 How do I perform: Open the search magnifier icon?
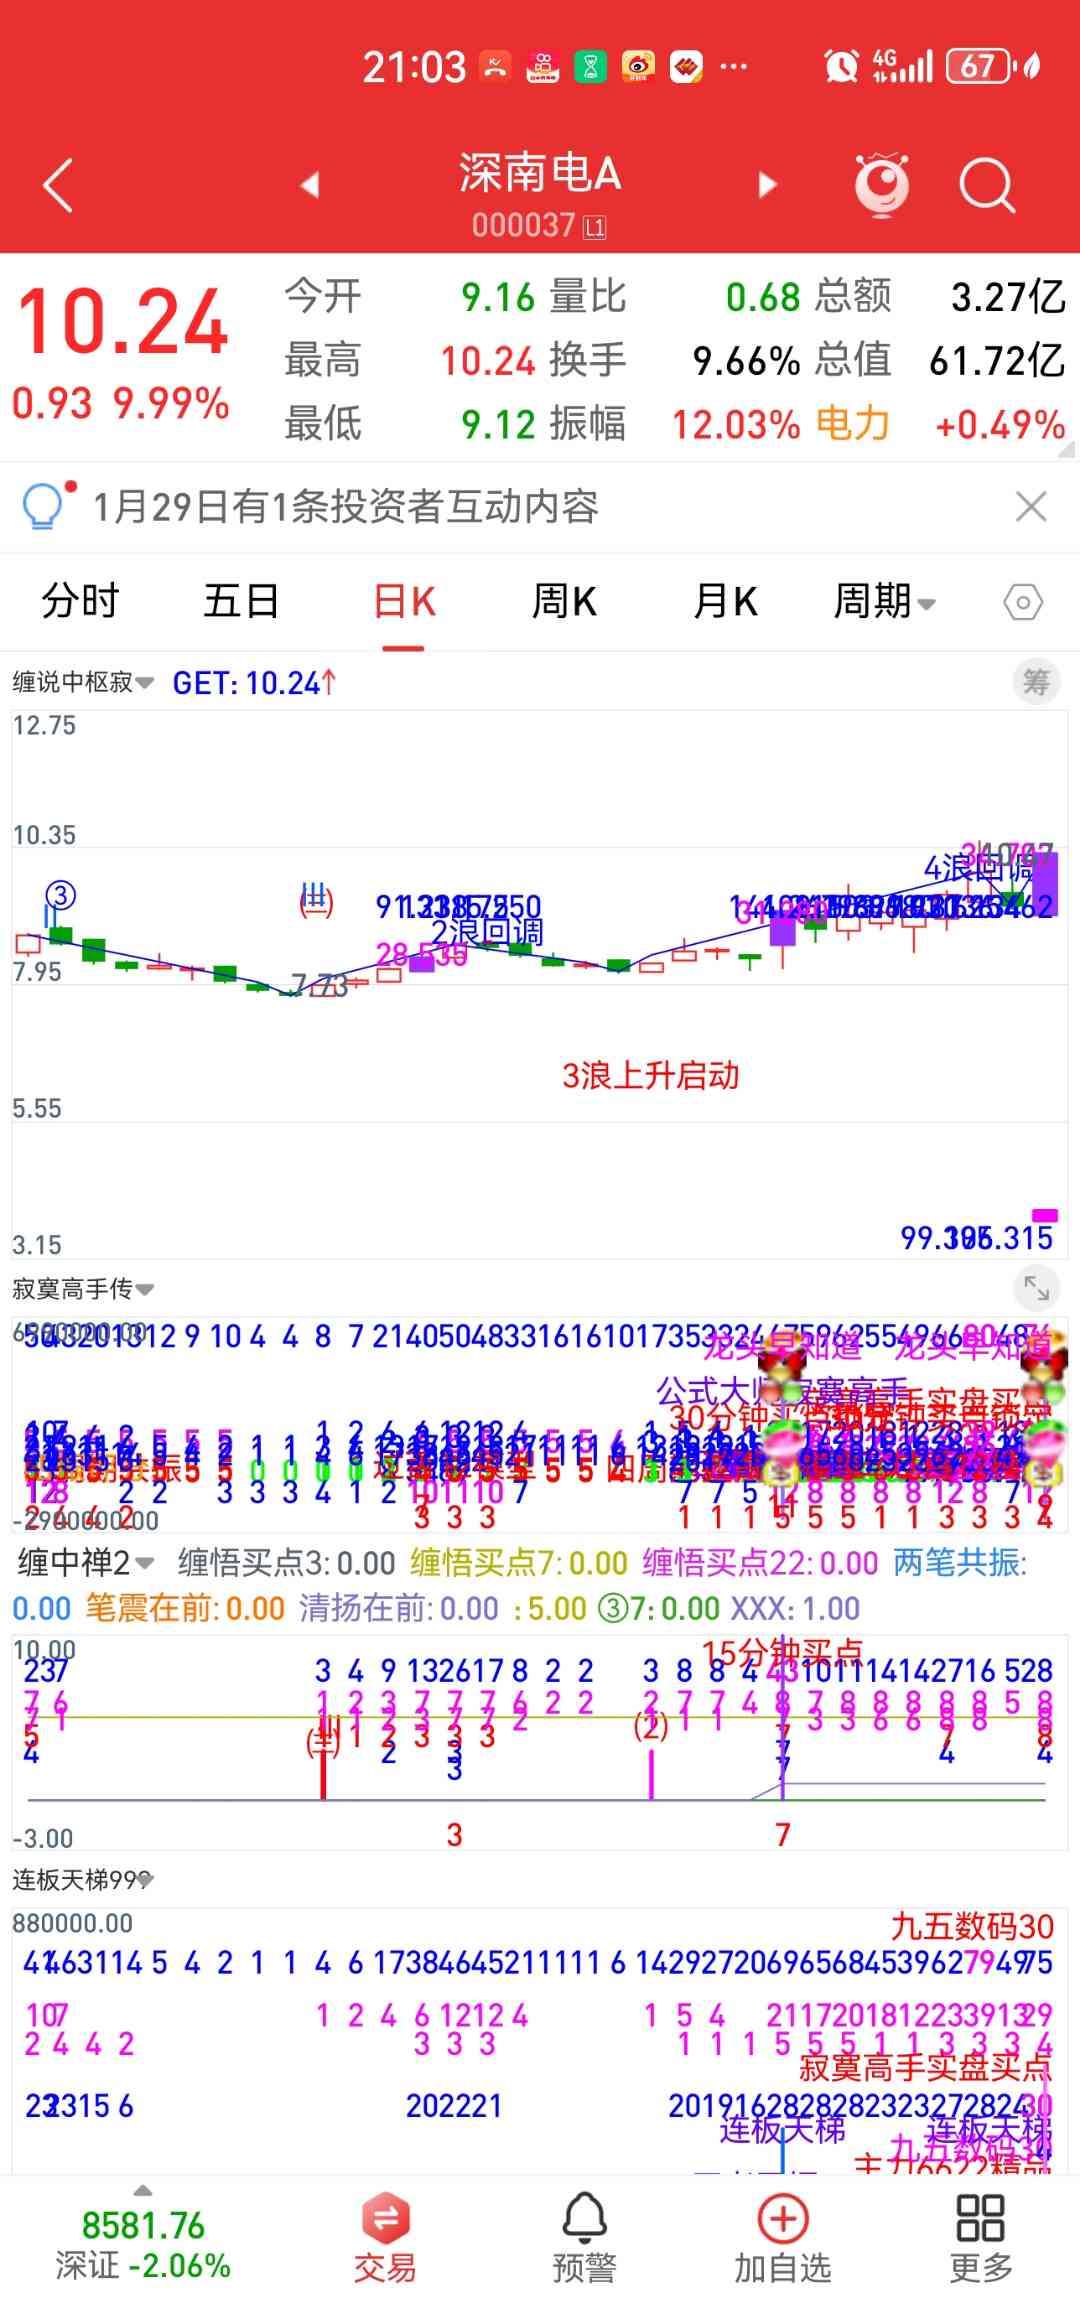pyautogui.click(x=986, y=185)
